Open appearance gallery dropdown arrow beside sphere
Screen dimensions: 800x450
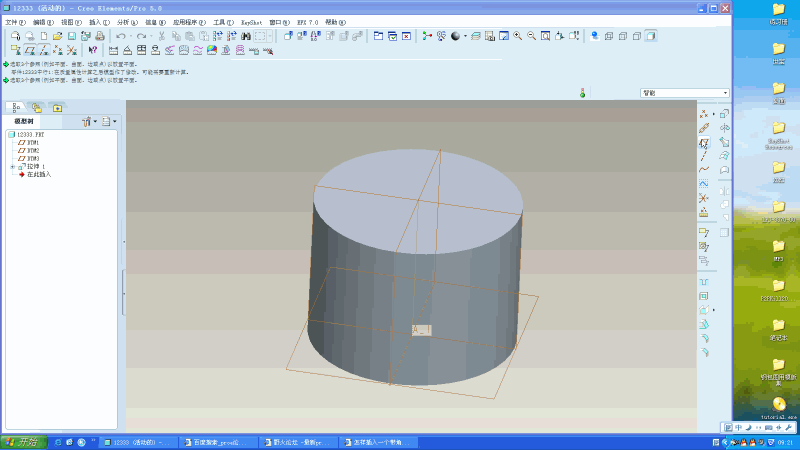click(x=465, y=36)
